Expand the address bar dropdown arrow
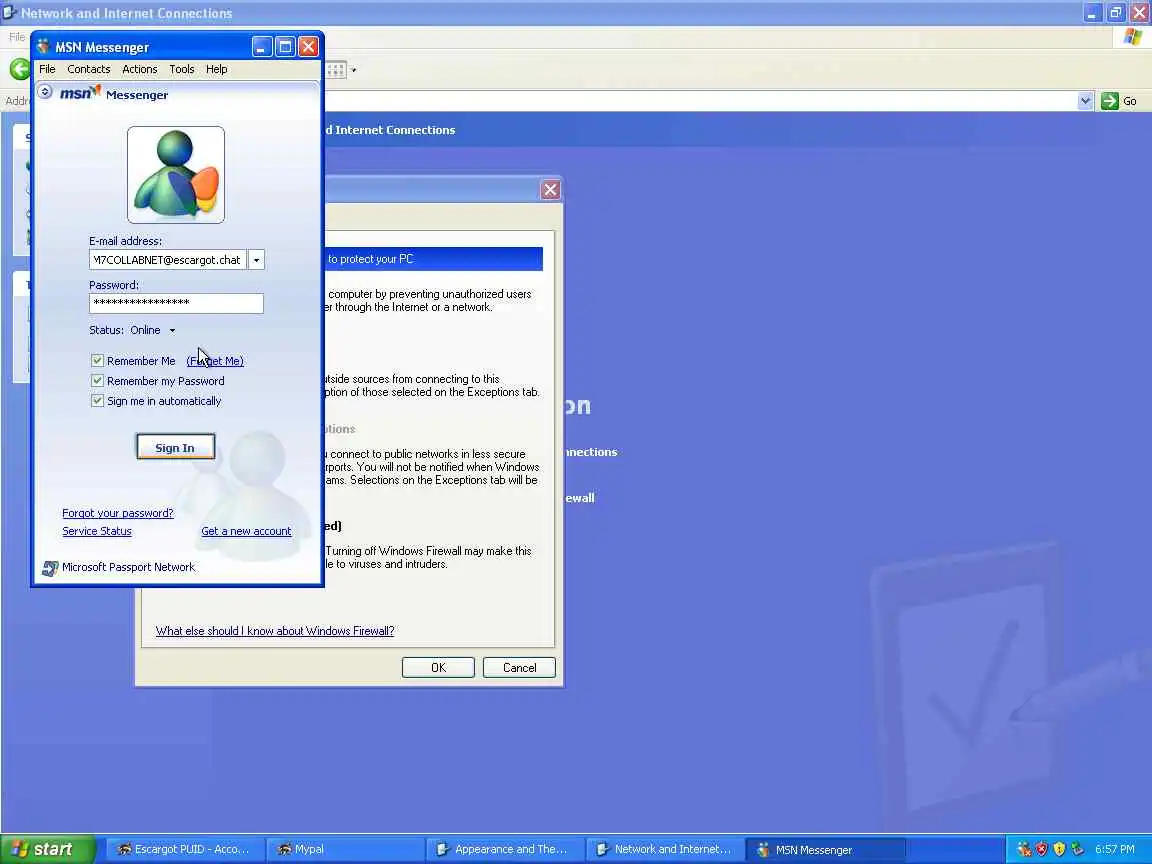 [x=1085, y=101]
